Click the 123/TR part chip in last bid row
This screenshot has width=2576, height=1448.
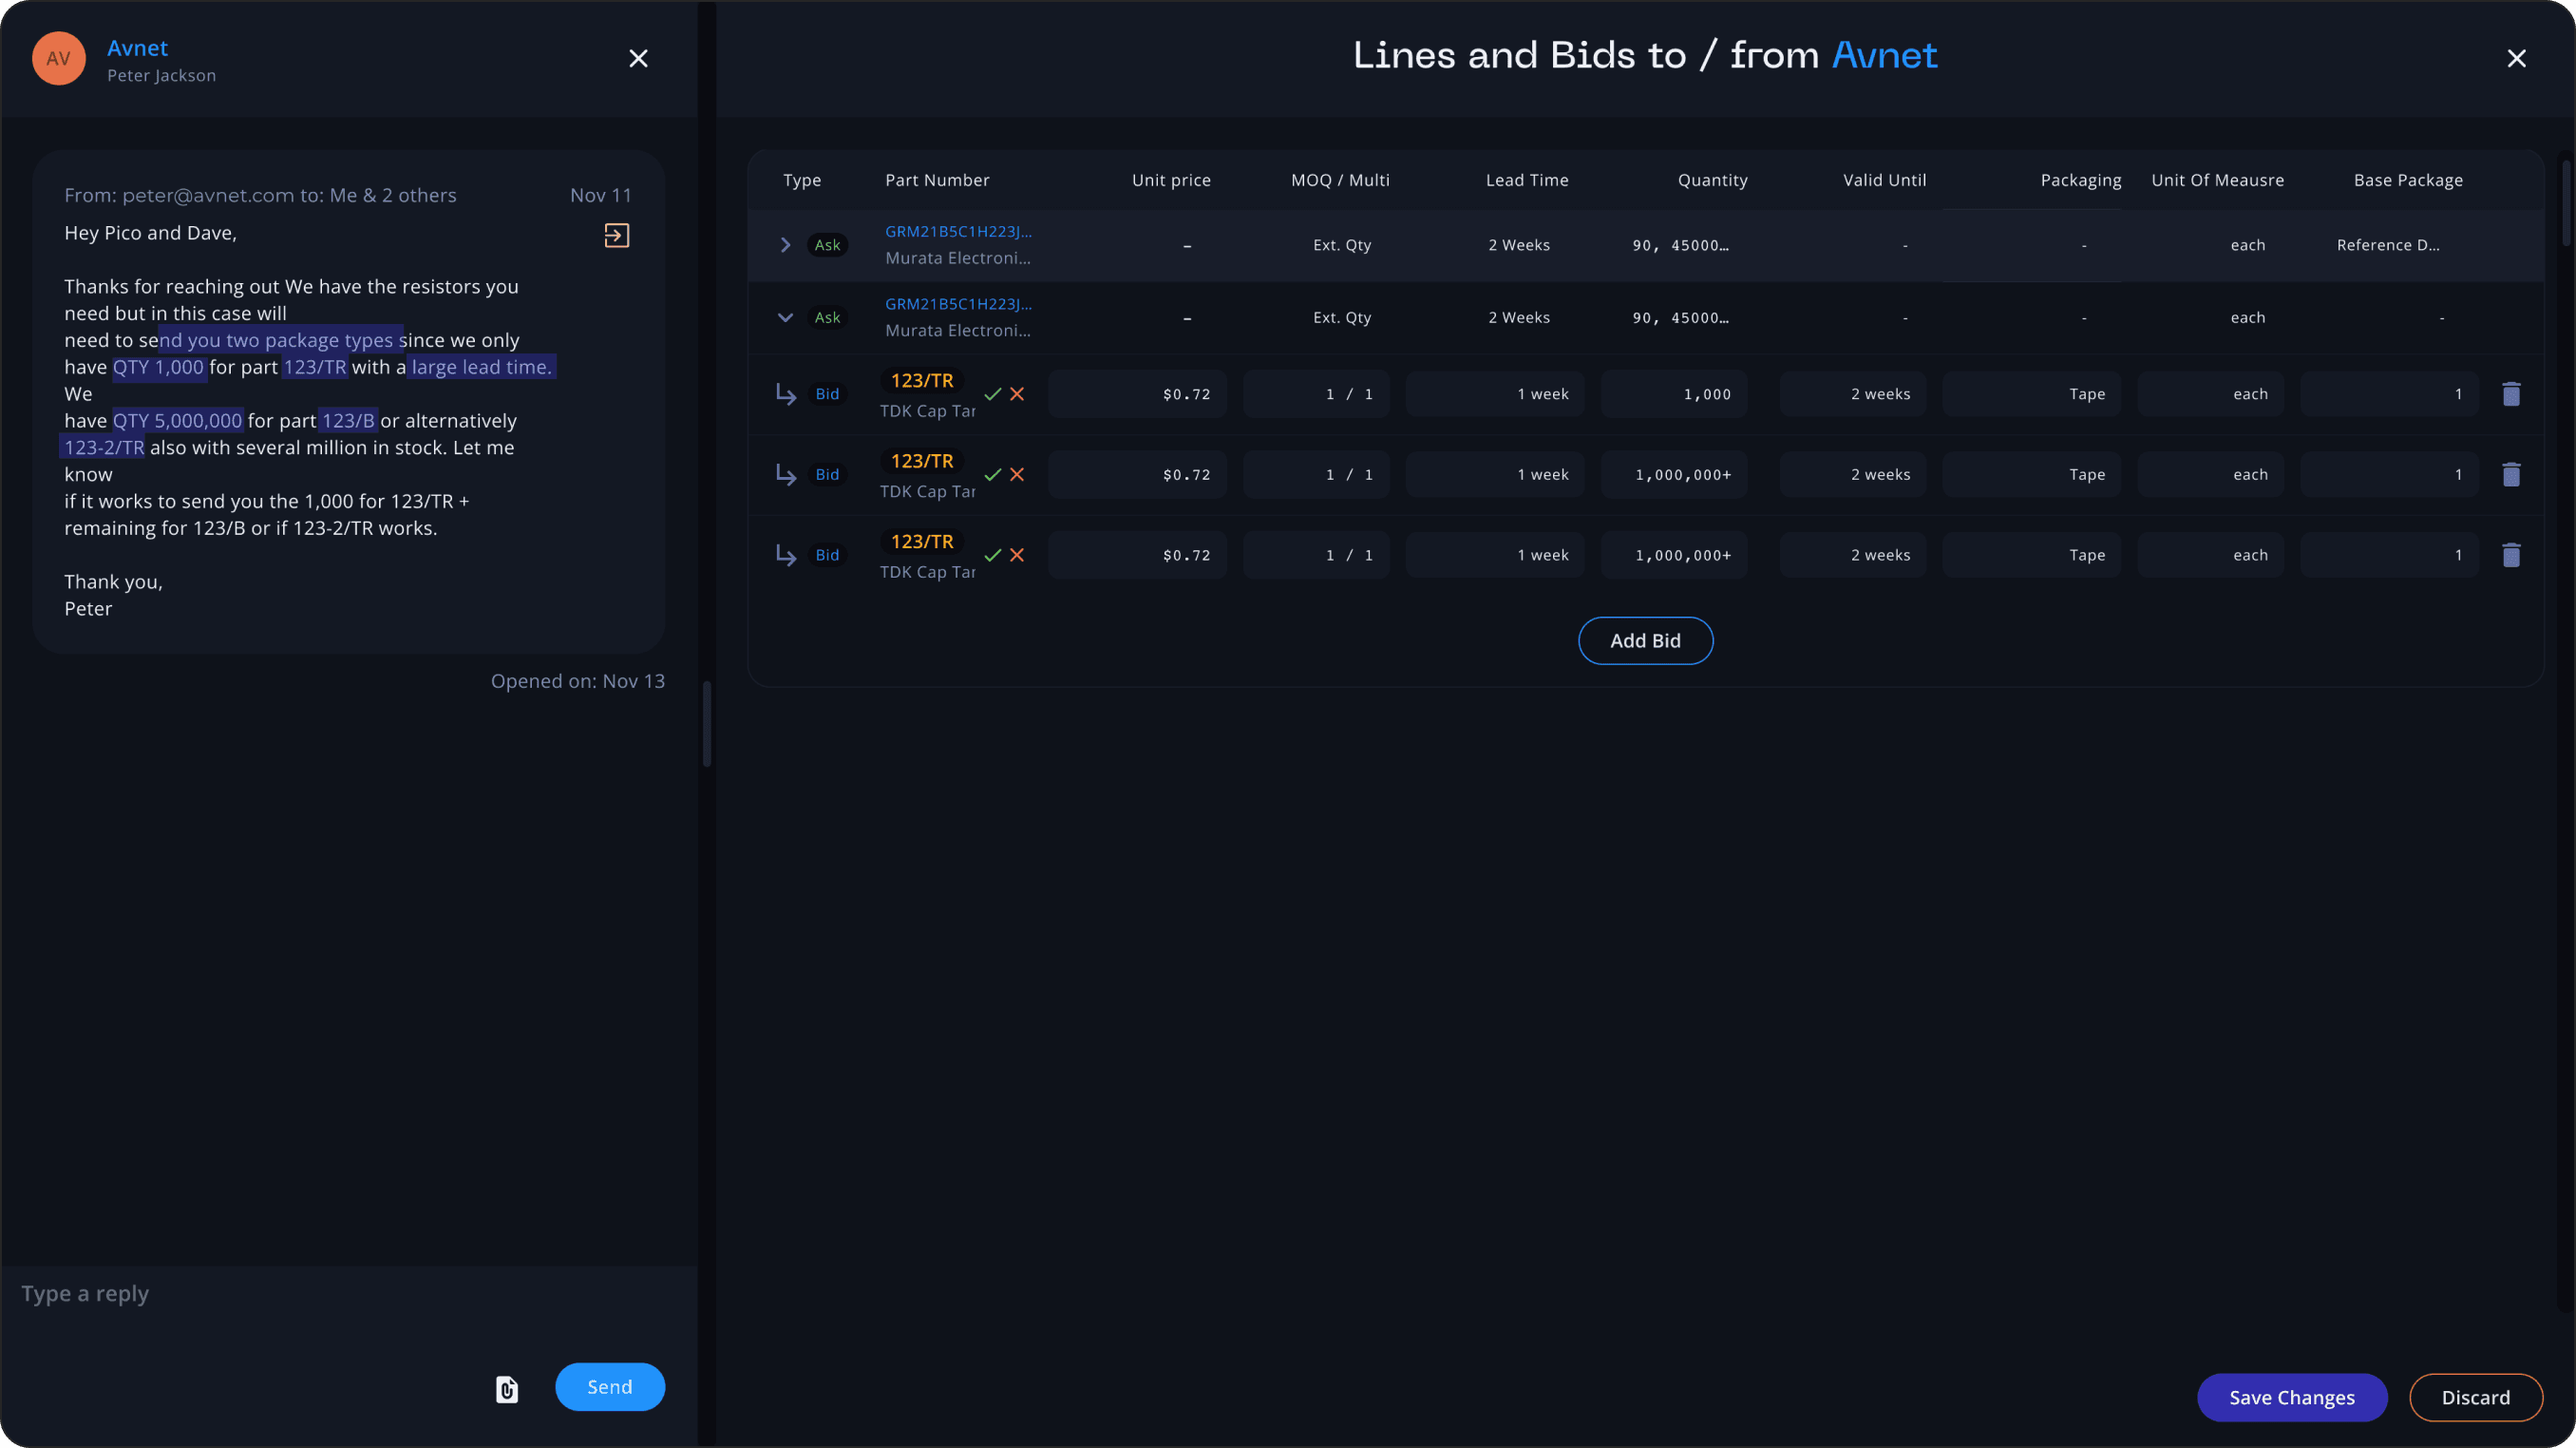[x=922, y=542]
